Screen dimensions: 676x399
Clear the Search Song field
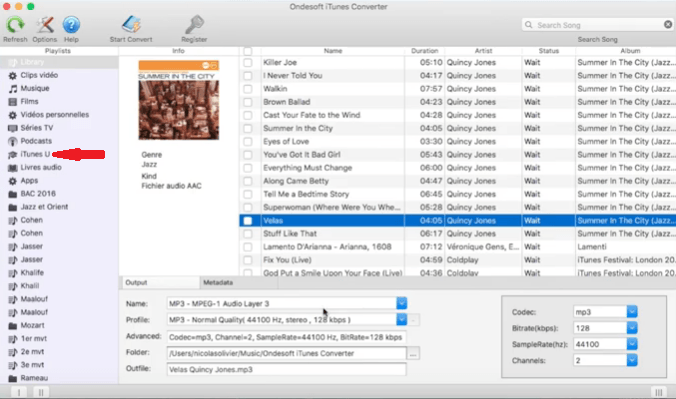coord(668,25)
